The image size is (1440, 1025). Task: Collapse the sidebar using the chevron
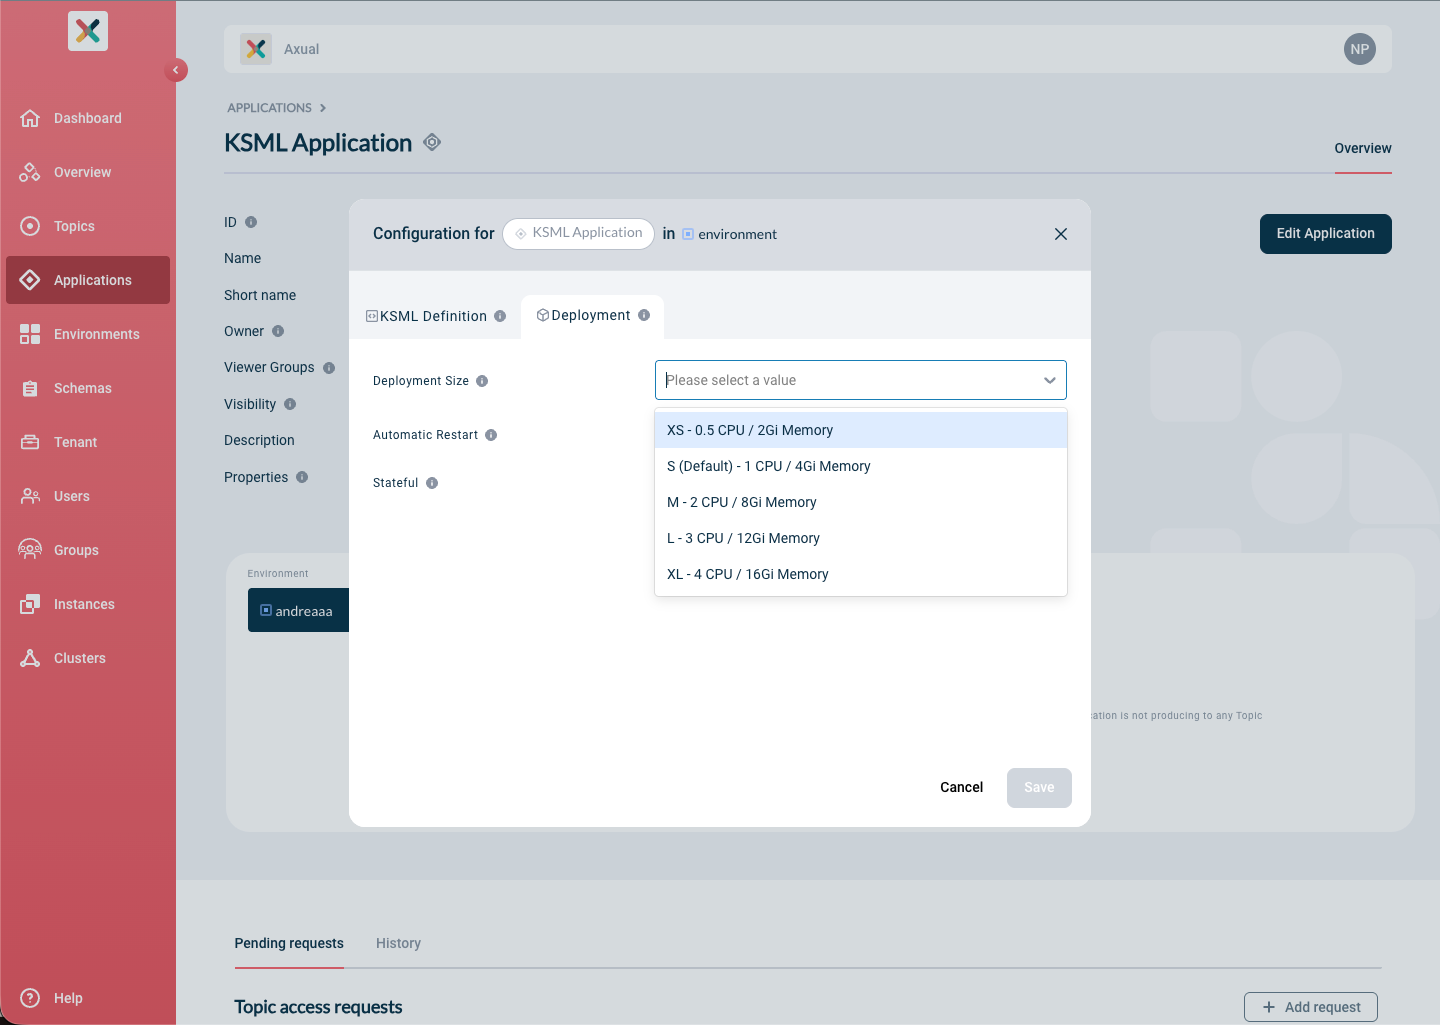click(176, 70)
